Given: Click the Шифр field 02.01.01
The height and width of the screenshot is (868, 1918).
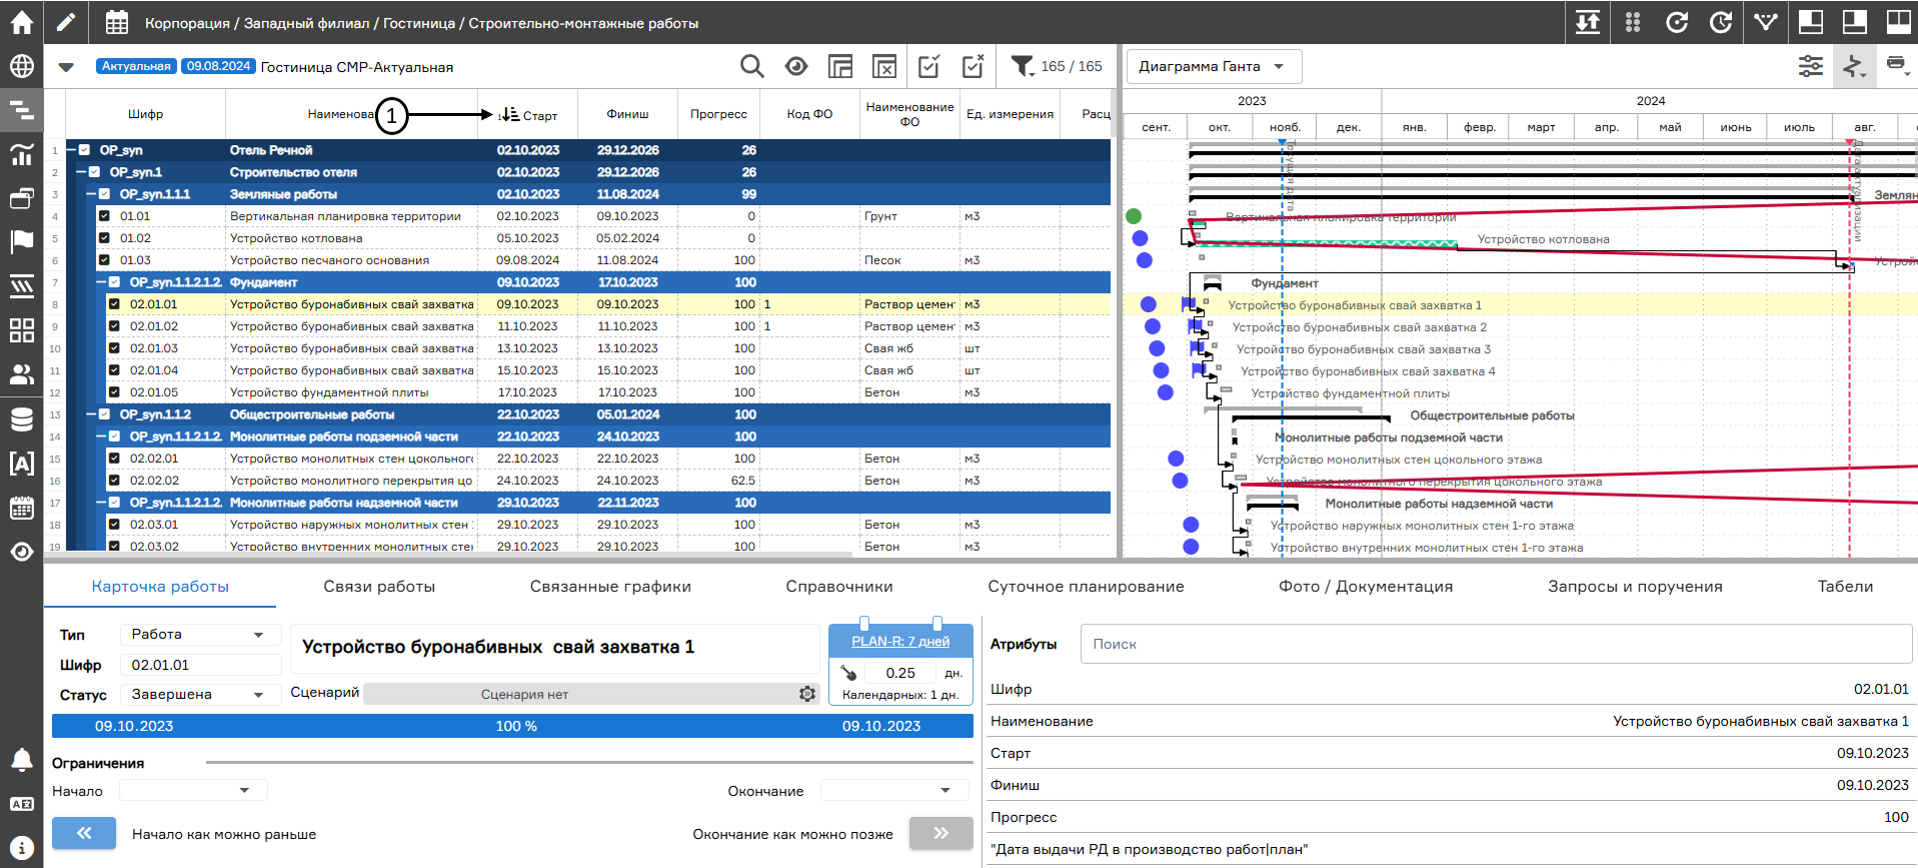Looking at the screenshot, I should (200, 665).
